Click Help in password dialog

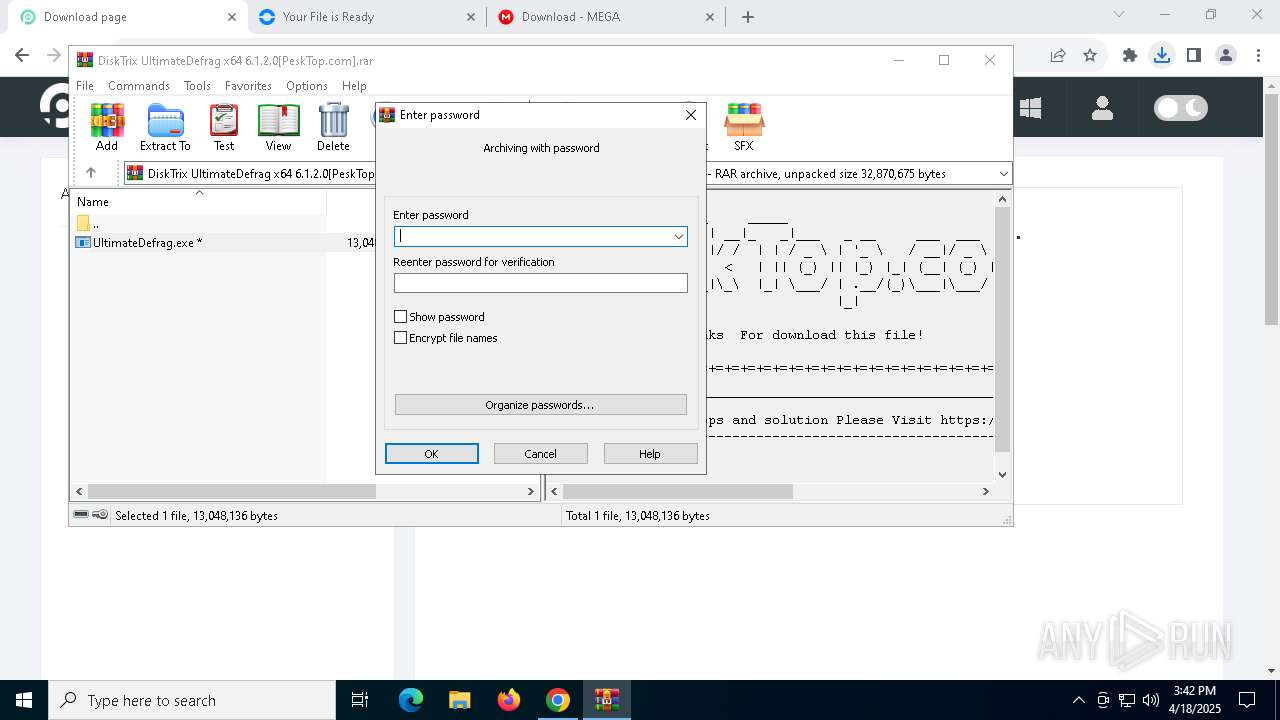[650, 454]
